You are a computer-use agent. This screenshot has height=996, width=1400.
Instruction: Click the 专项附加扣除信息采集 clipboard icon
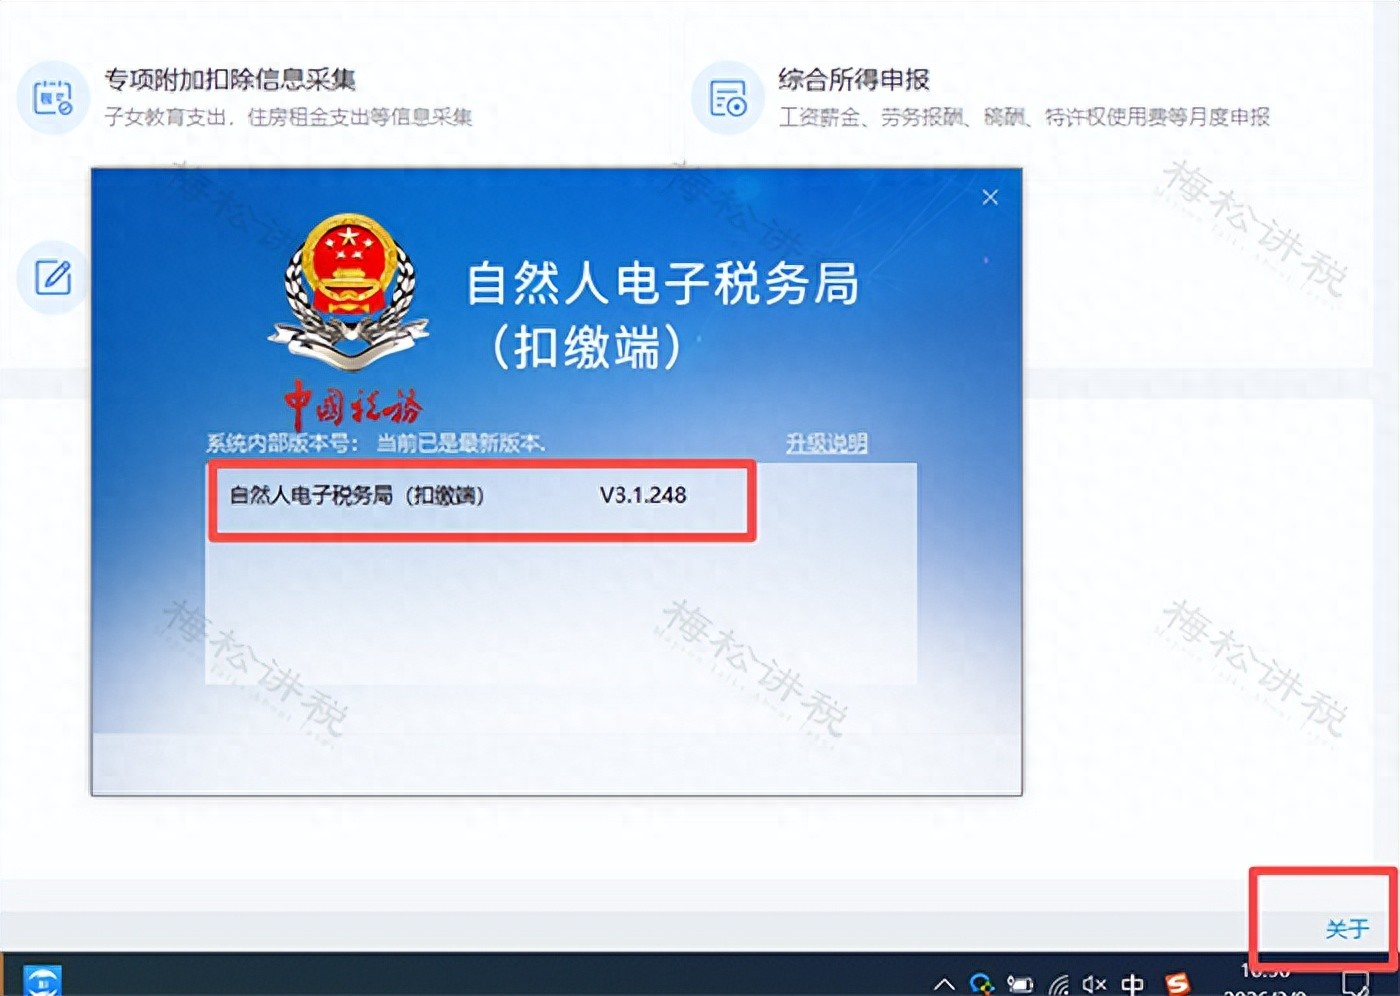coord(53,97)
